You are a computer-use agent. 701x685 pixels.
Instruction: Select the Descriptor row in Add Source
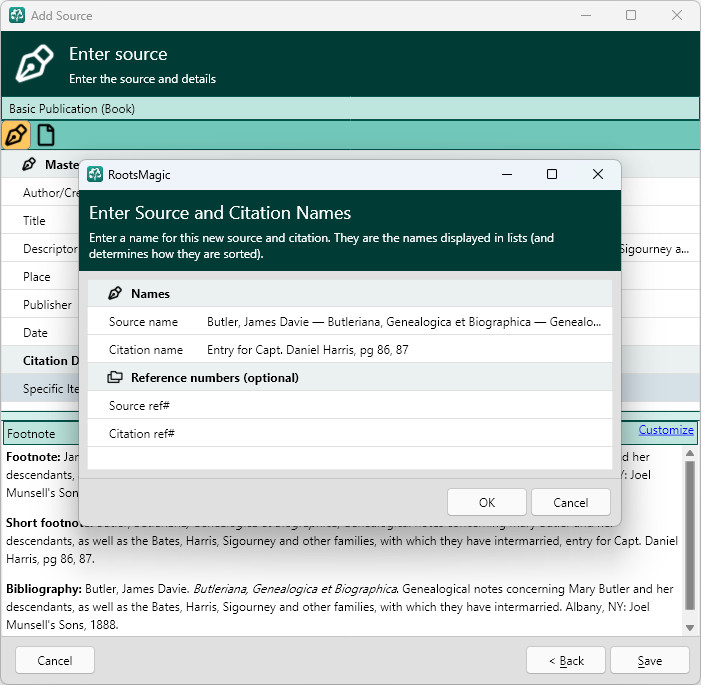point(40,249)
